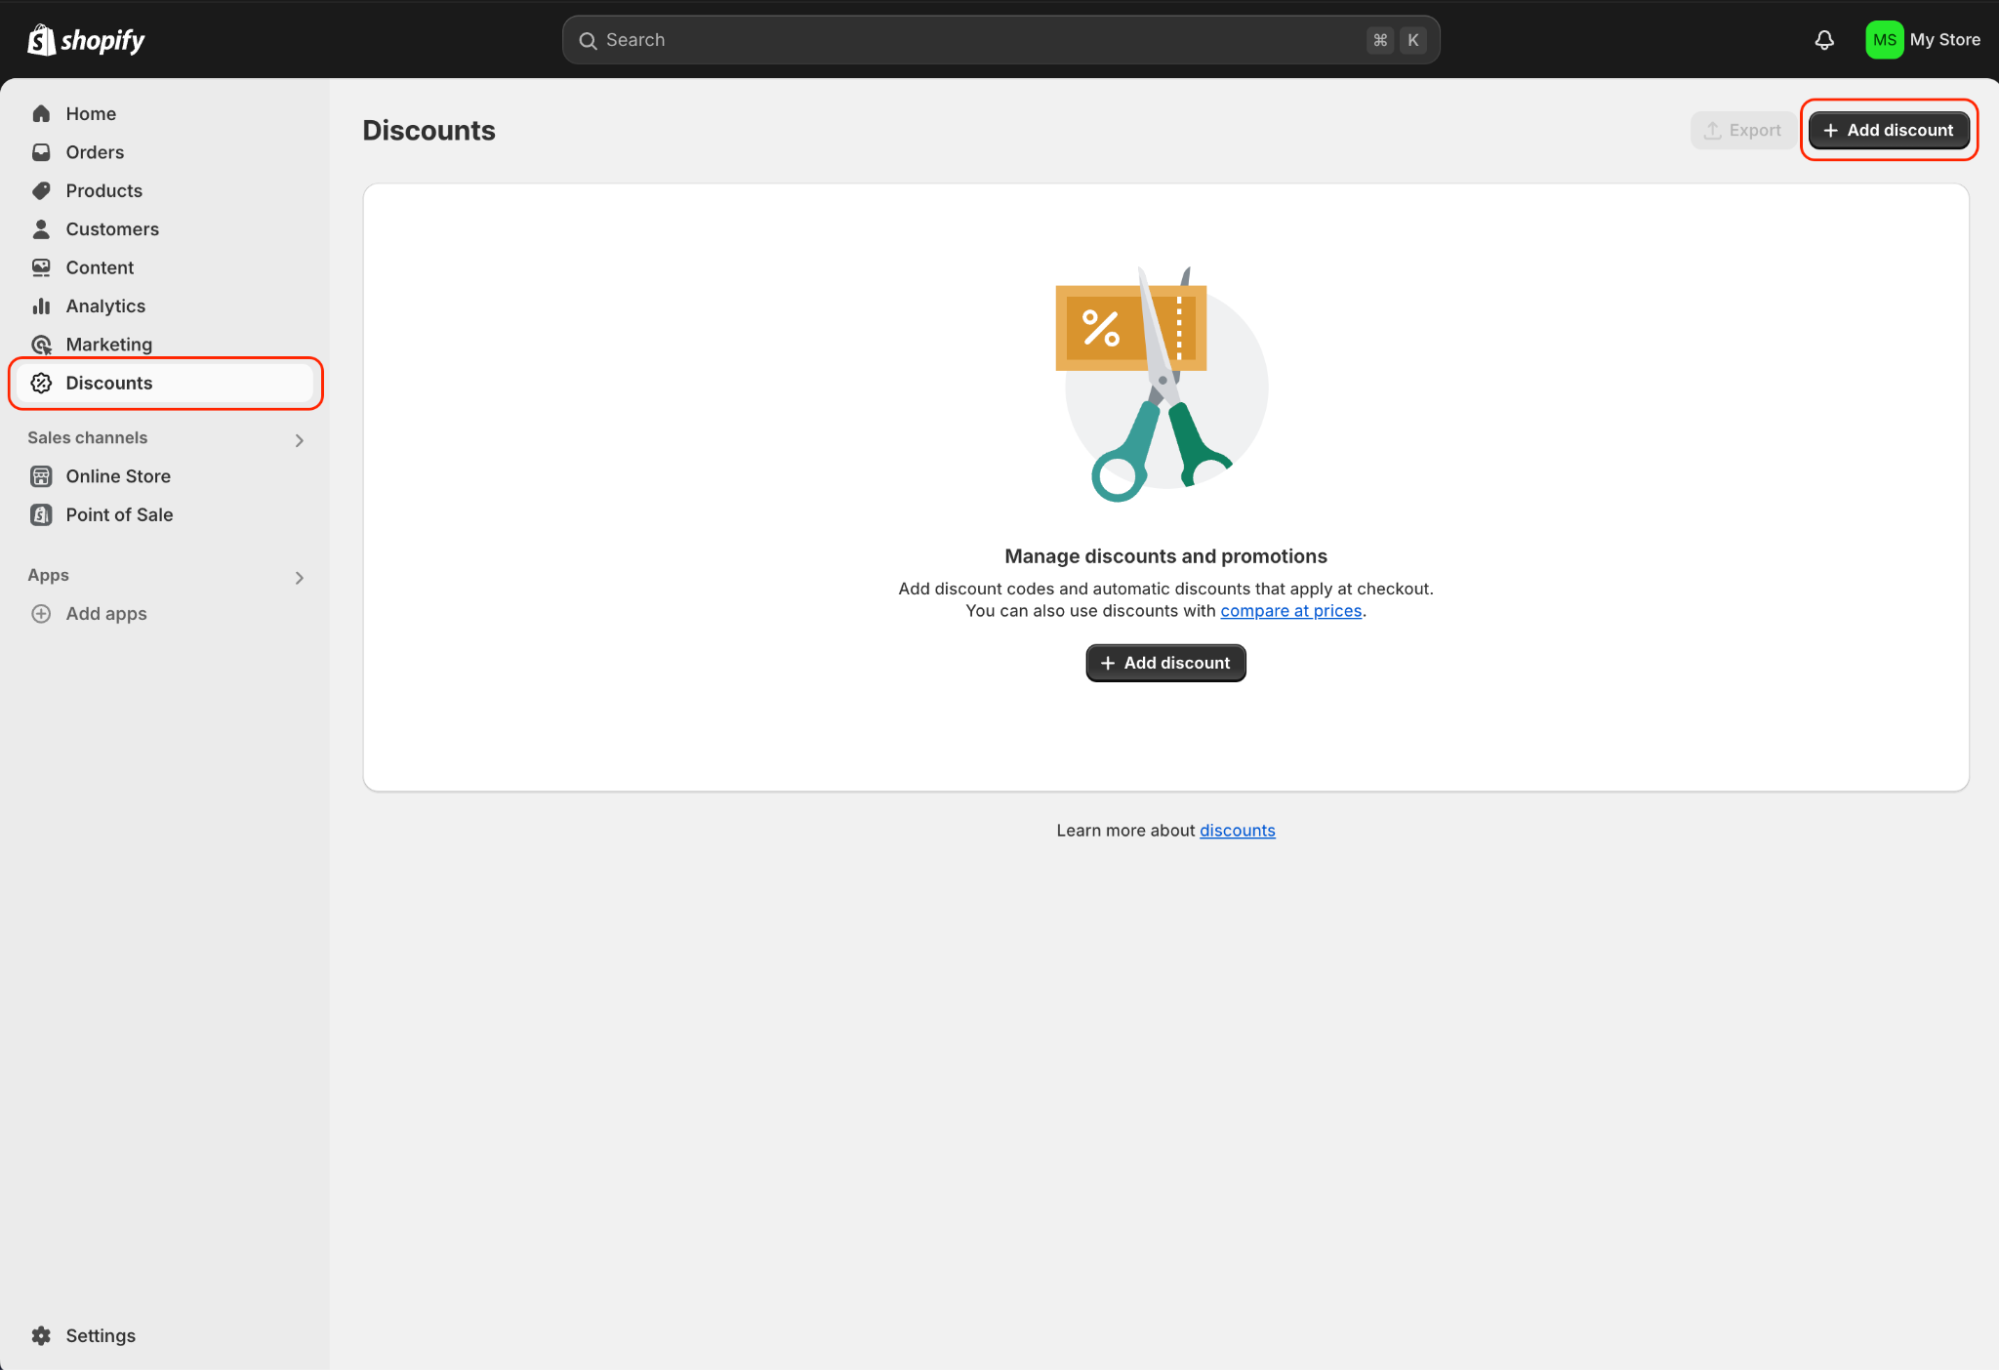This screenshot has width=1999, height=1371.
Task: Select the Orders icon in sidebar
Action: (41, 152)
